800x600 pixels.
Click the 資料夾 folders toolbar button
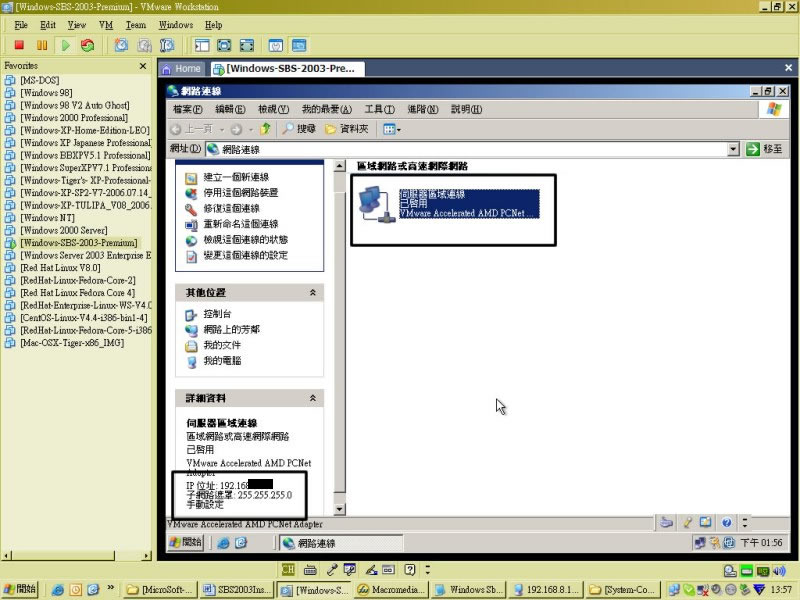pos(347,129)
